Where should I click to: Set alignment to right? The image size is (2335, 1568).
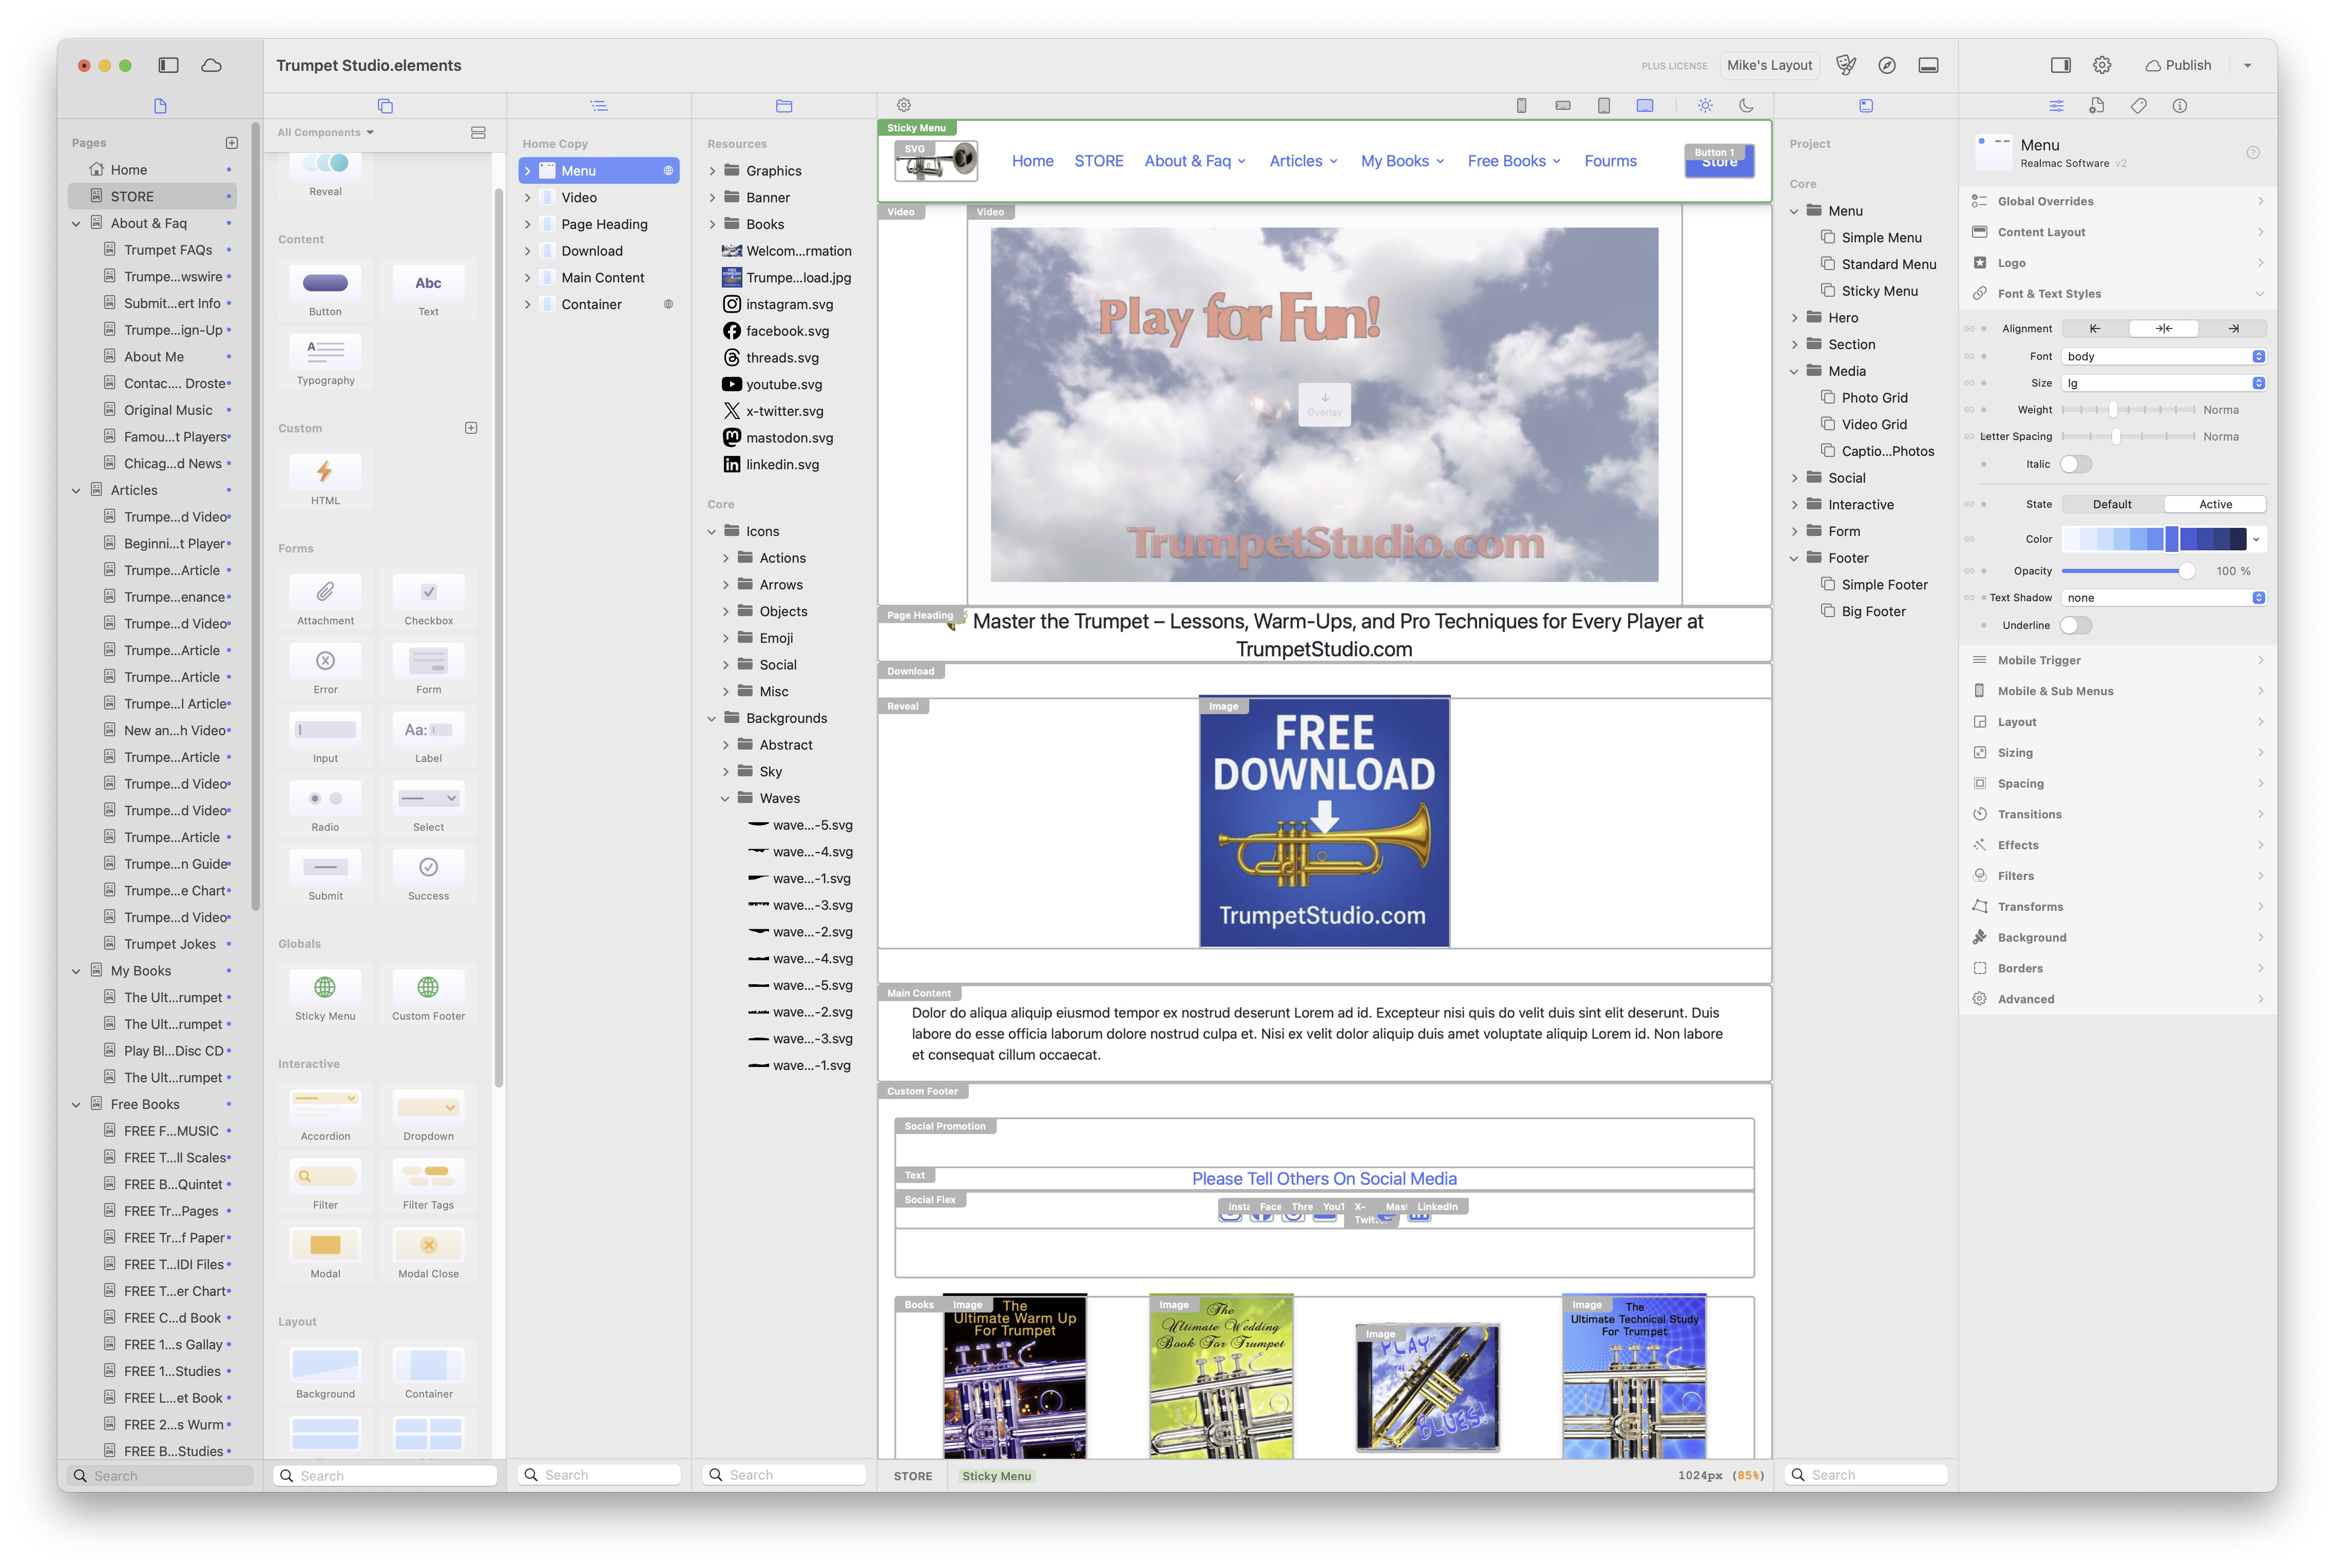[x=2233, y=328]
